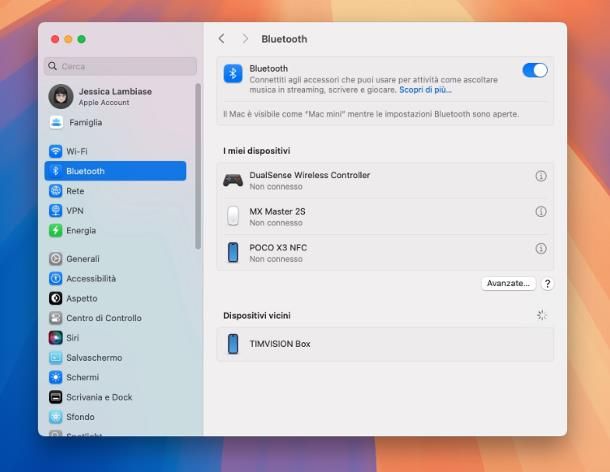Open Generali settings in sidebar
Viewport: 610px width, 472px height.
point(115,259)
